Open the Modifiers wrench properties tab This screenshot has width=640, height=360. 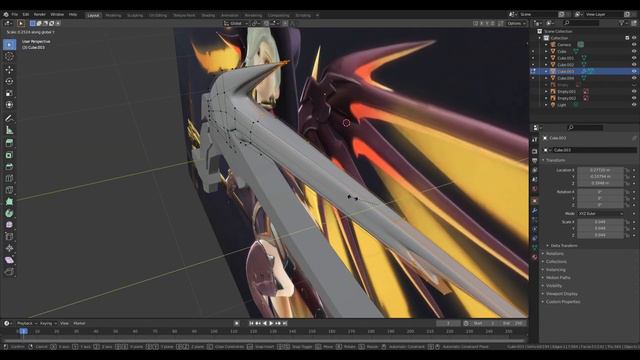click(x=535, y=211)
